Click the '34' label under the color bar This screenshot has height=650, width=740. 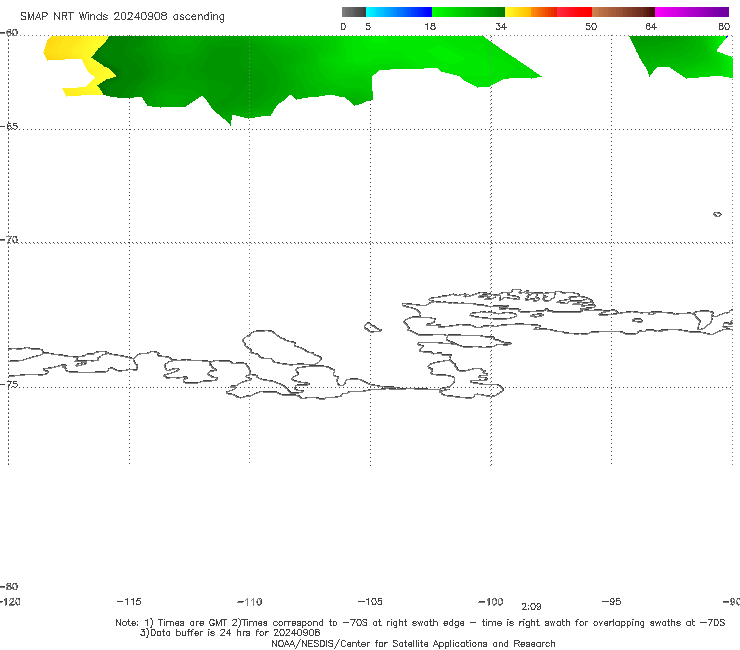click(x=501, y=26)
